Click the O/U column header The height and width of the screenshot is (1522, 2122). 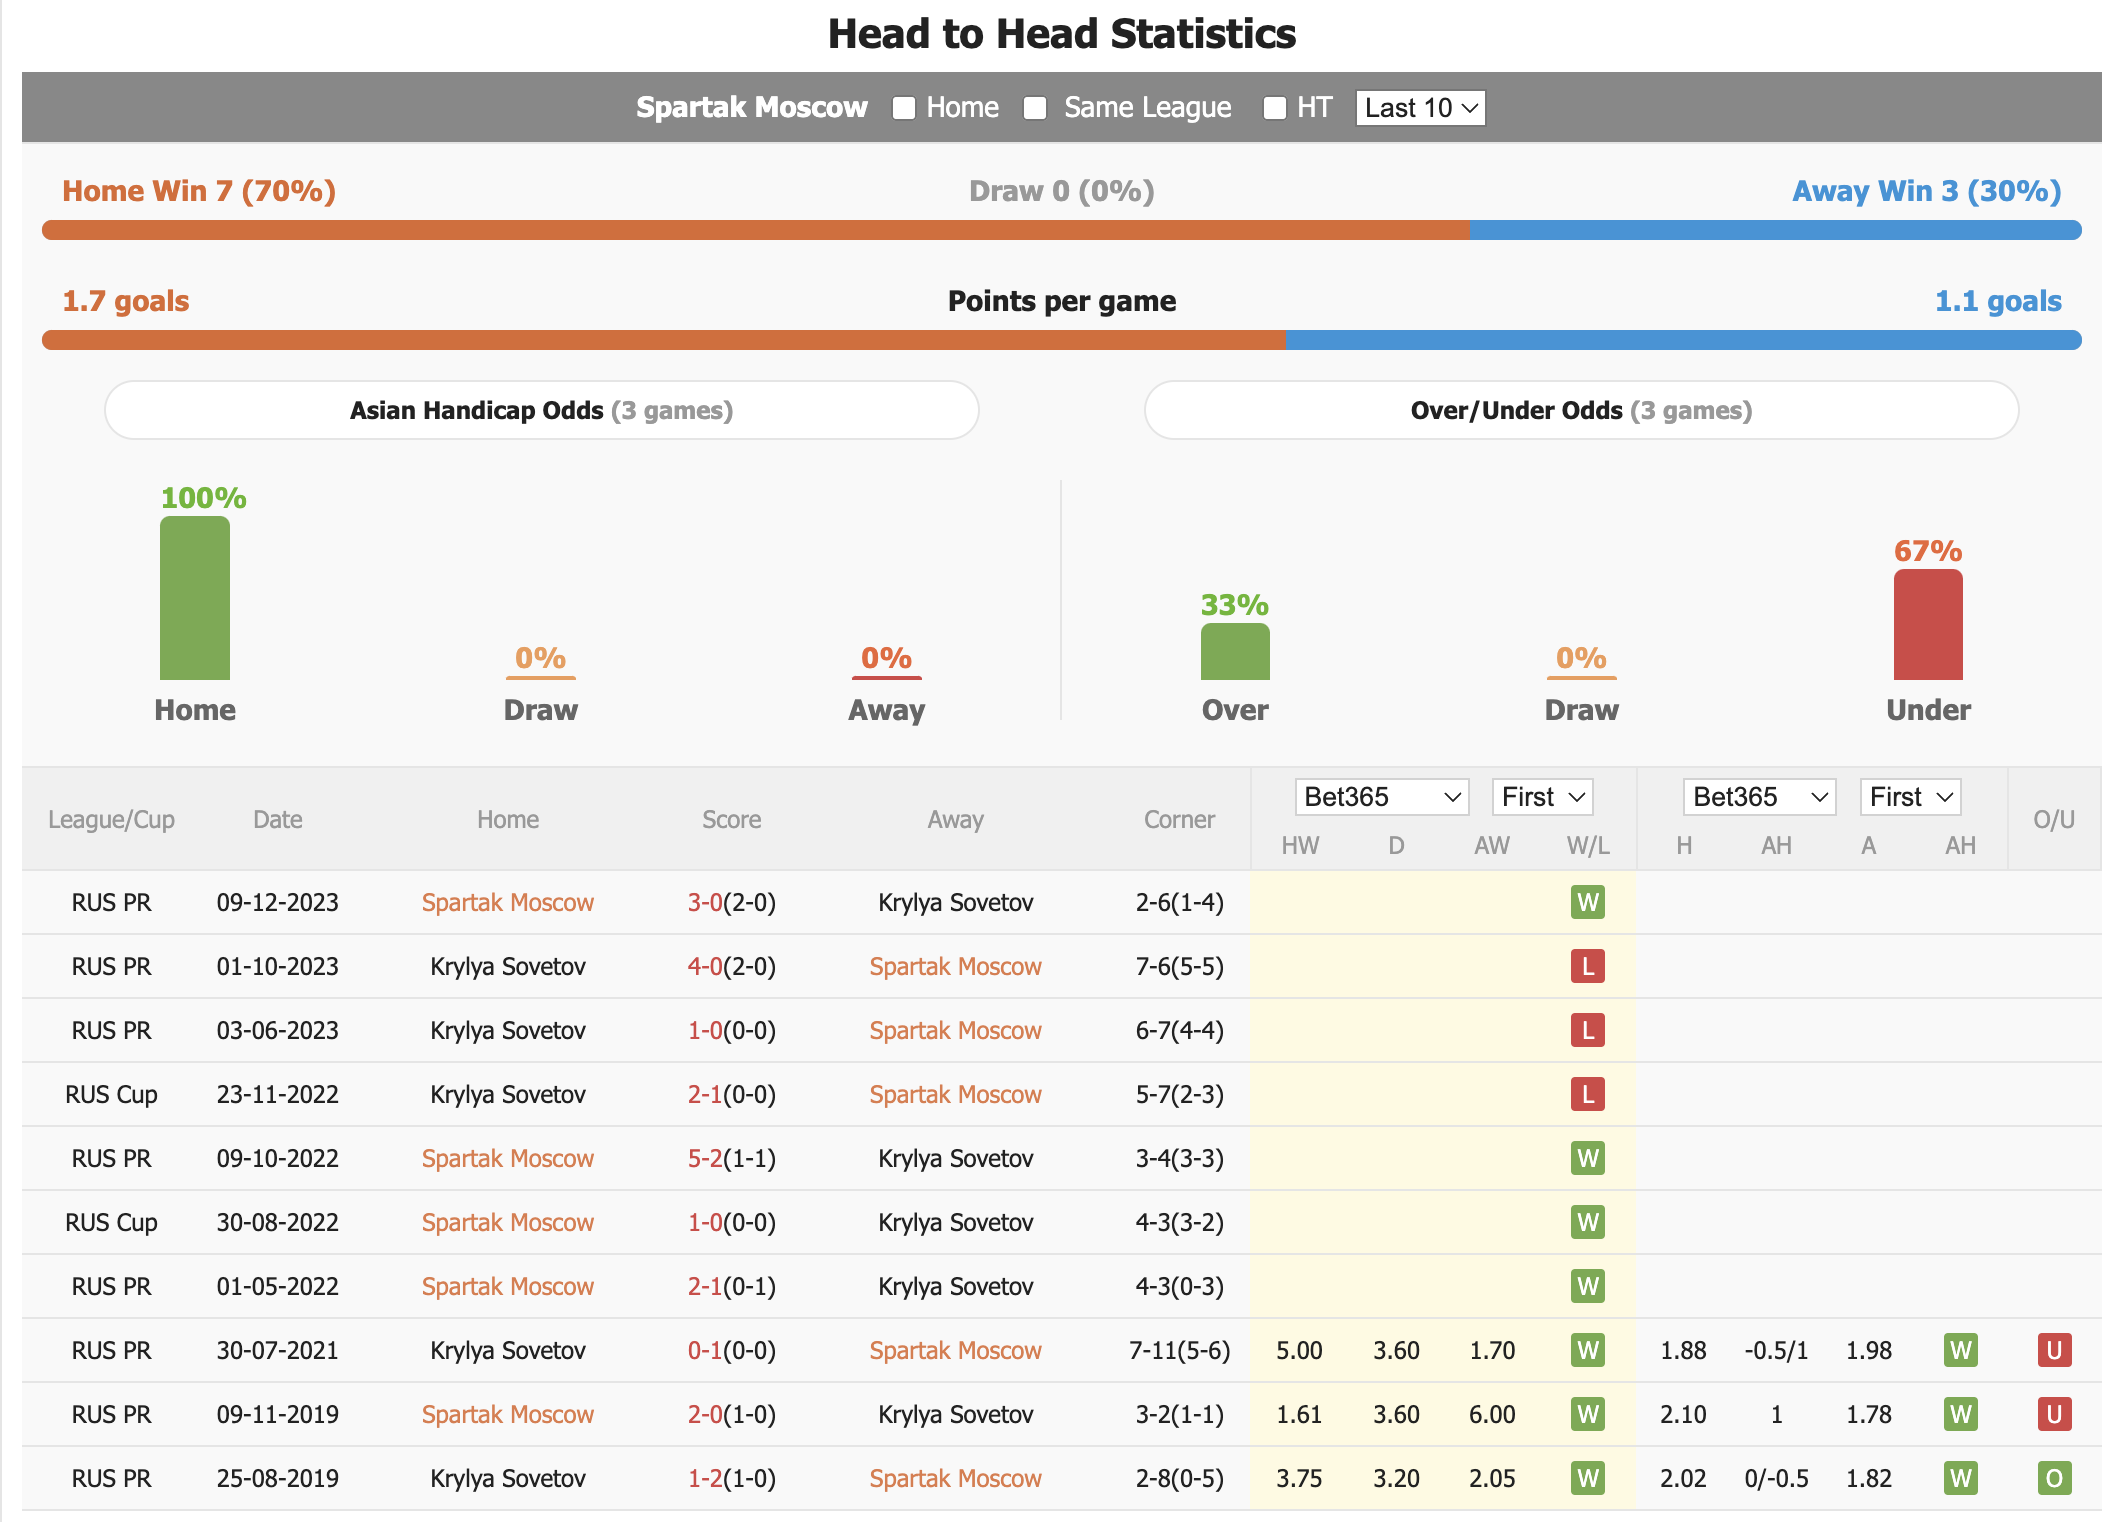tap(2054, 819)
